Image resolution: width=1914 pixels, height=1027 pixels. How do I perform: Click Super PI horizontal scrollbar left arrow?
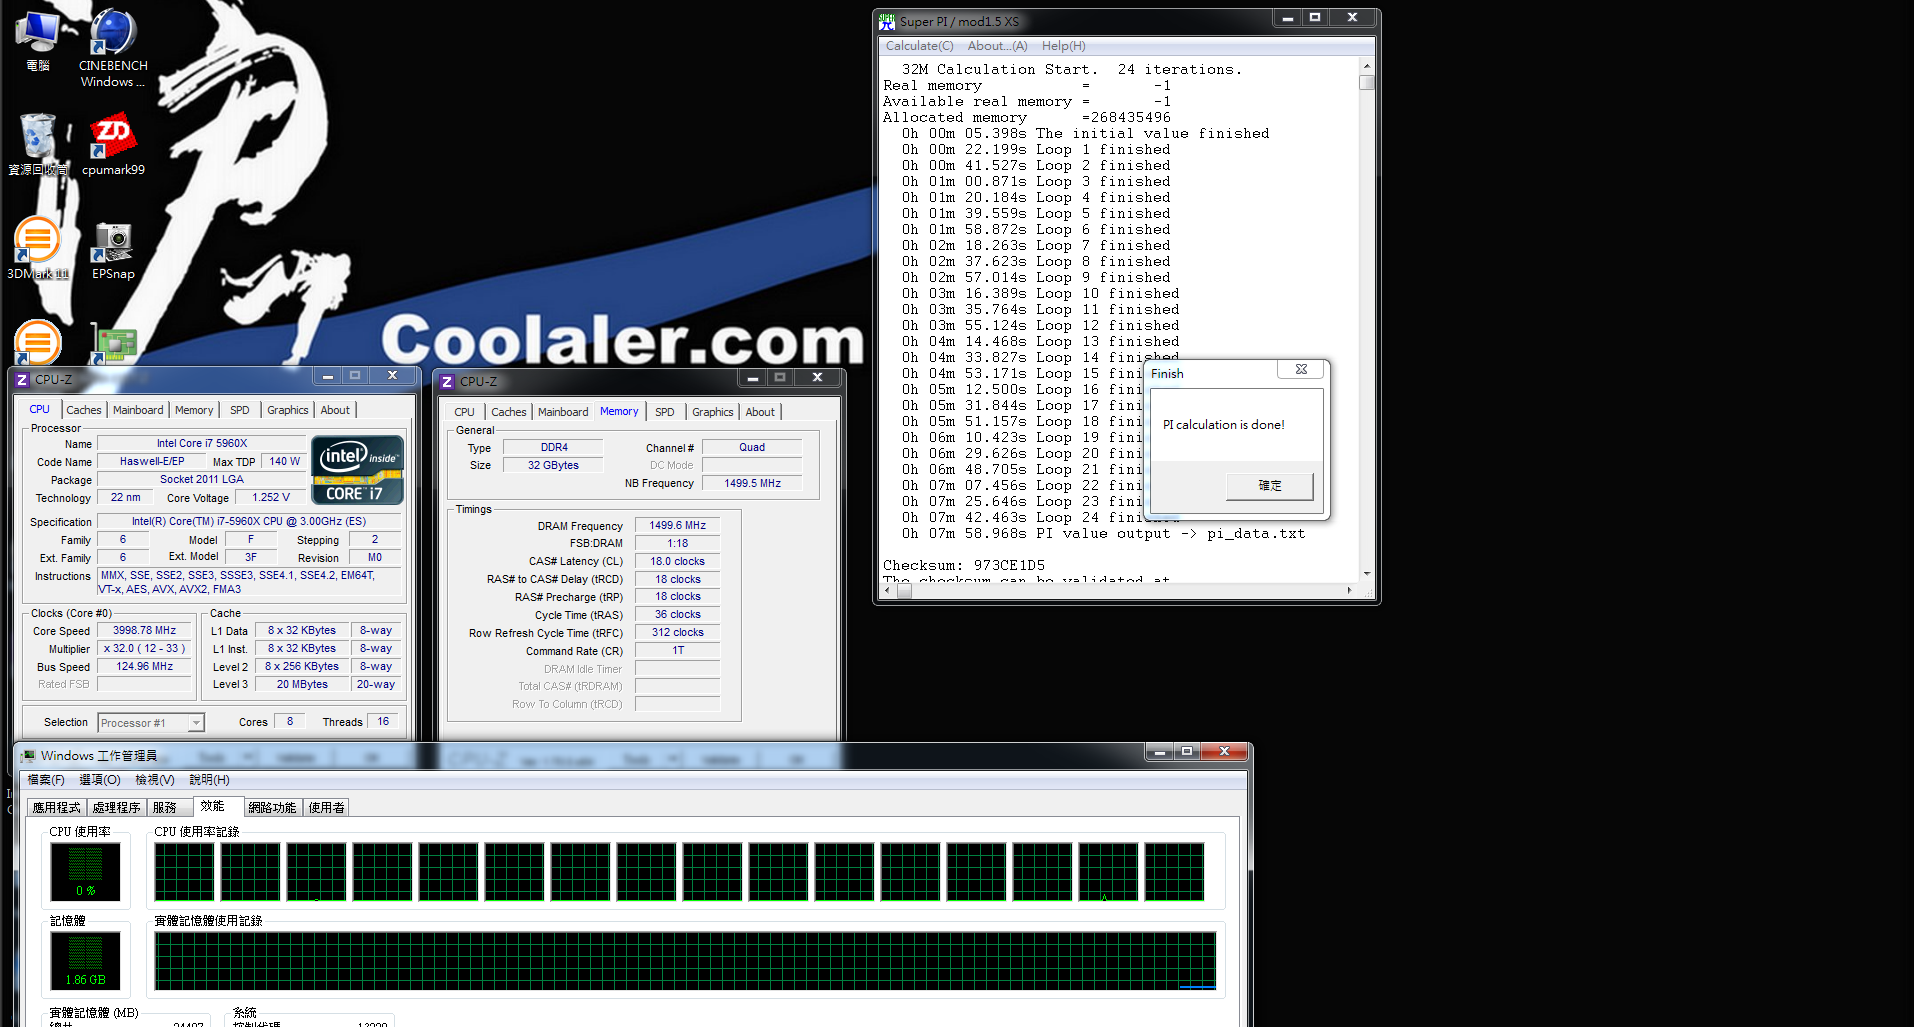[888, 590]
